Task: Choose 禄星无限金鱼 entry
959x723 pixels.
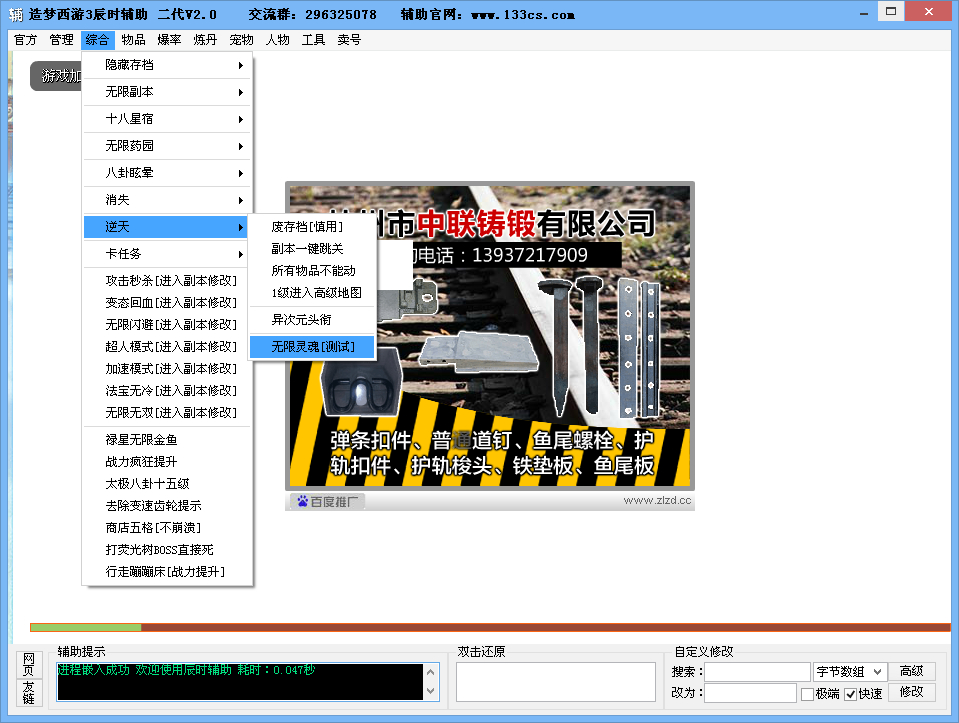Action: (x=167, y=440)
